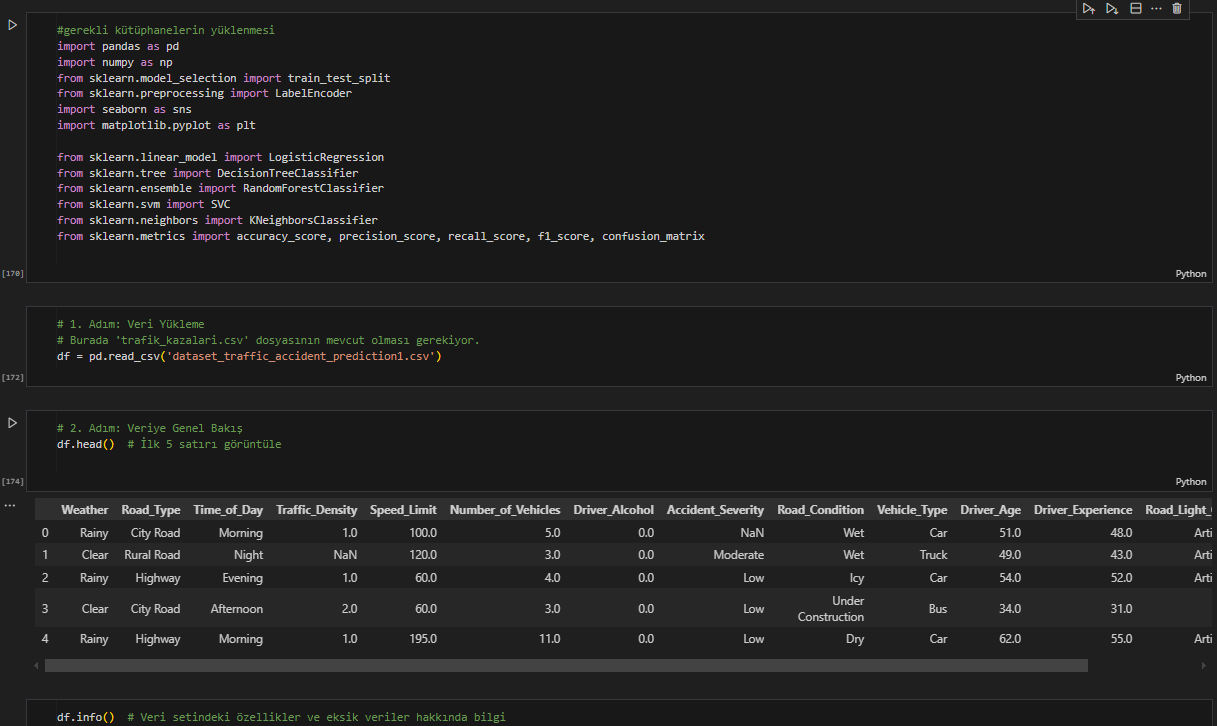Click the Speed_Limit column header
The width and height of the screenshot is (1217, 726).
(x=403, y=510)
